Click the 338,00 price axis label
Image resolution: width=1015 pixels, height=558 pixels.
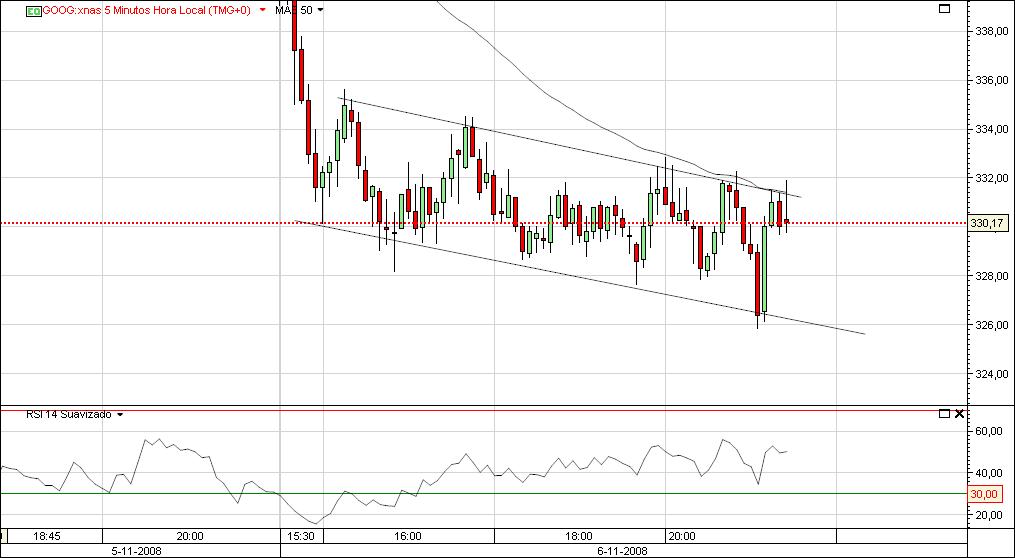[991, 31]
